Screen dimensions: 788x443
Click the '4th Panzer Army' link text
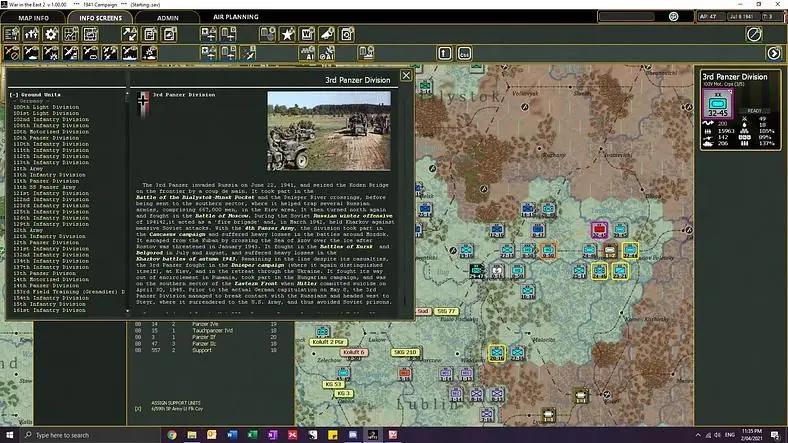pyautogui.click(x=269, y=228)
